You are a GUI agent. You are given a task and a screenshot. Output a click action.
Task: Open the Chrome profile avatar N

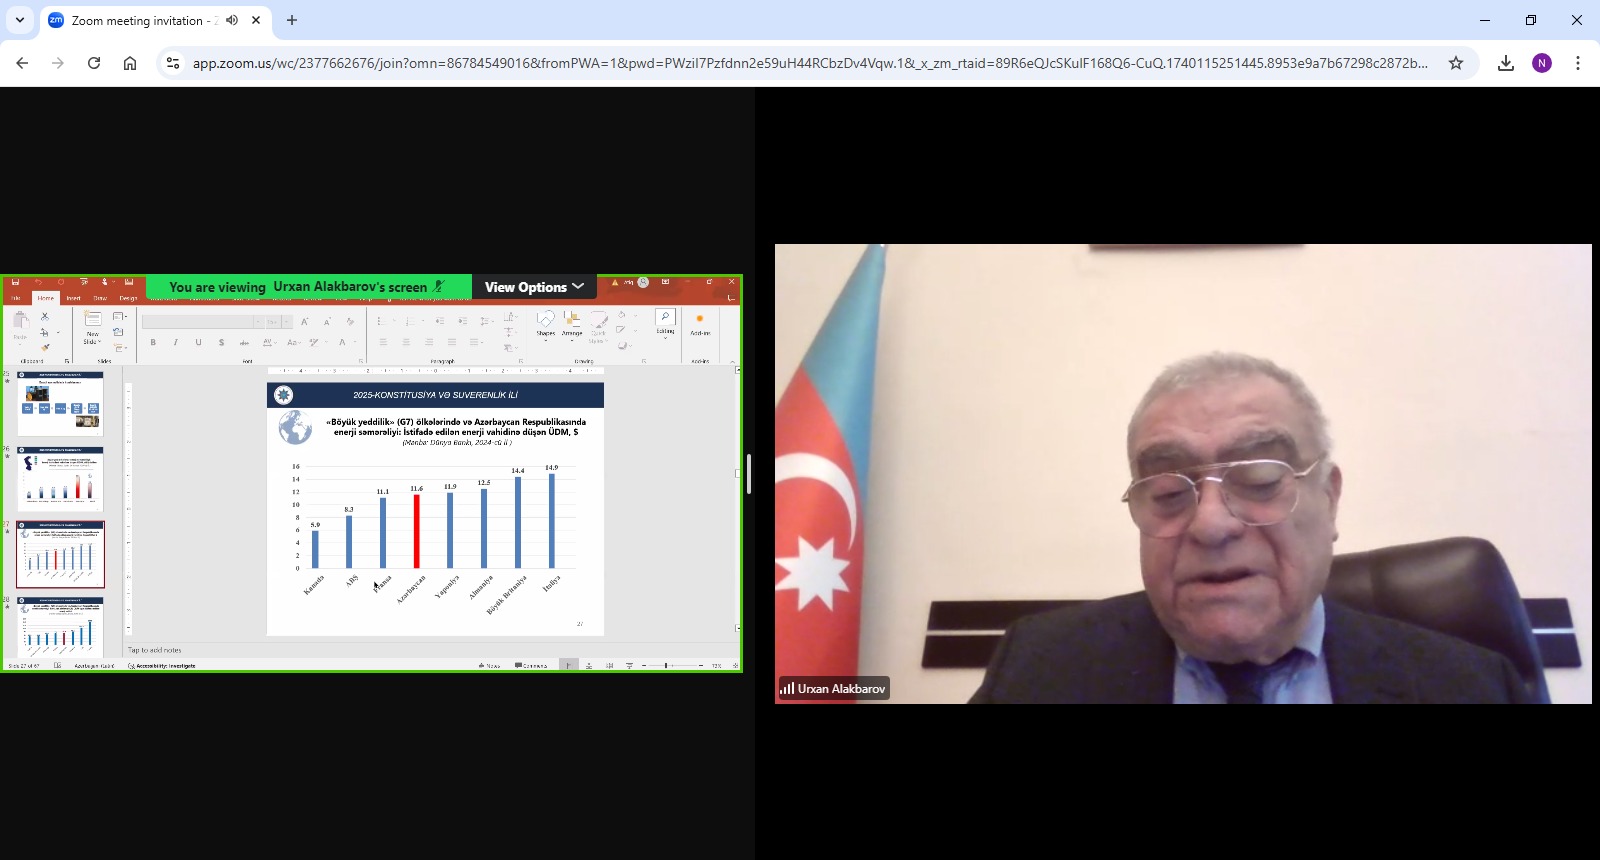pos(1542,63)
